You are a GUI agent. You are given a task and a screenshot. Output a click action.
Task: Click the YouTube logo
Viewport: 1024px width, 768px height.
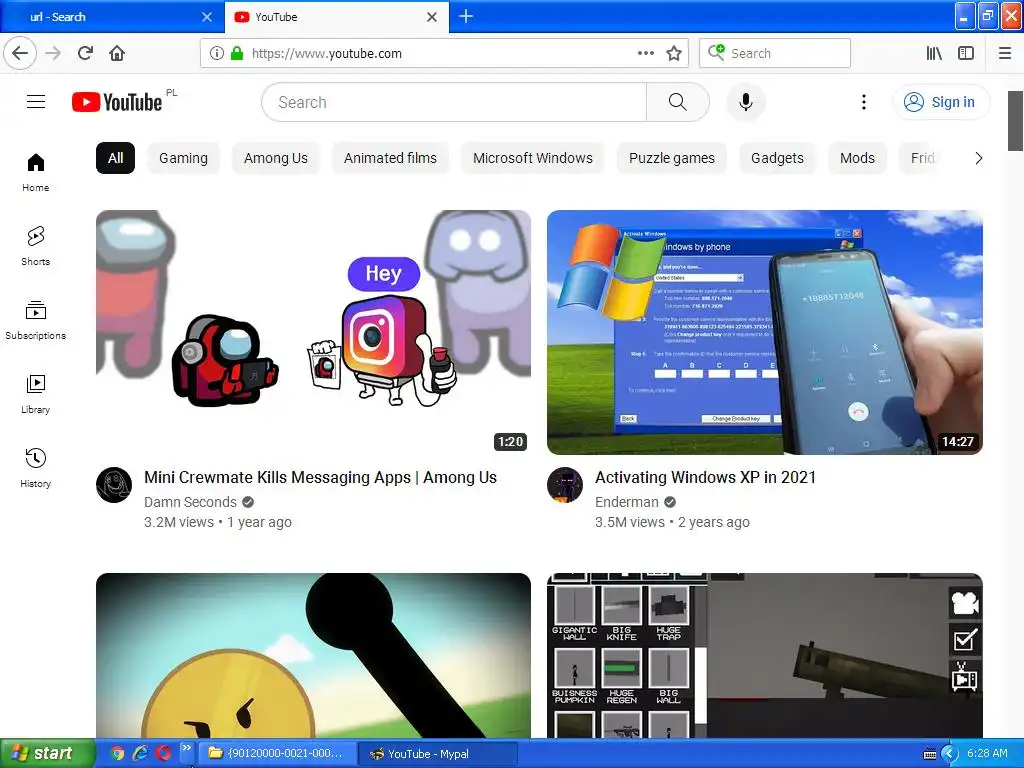tap(118, 103)
